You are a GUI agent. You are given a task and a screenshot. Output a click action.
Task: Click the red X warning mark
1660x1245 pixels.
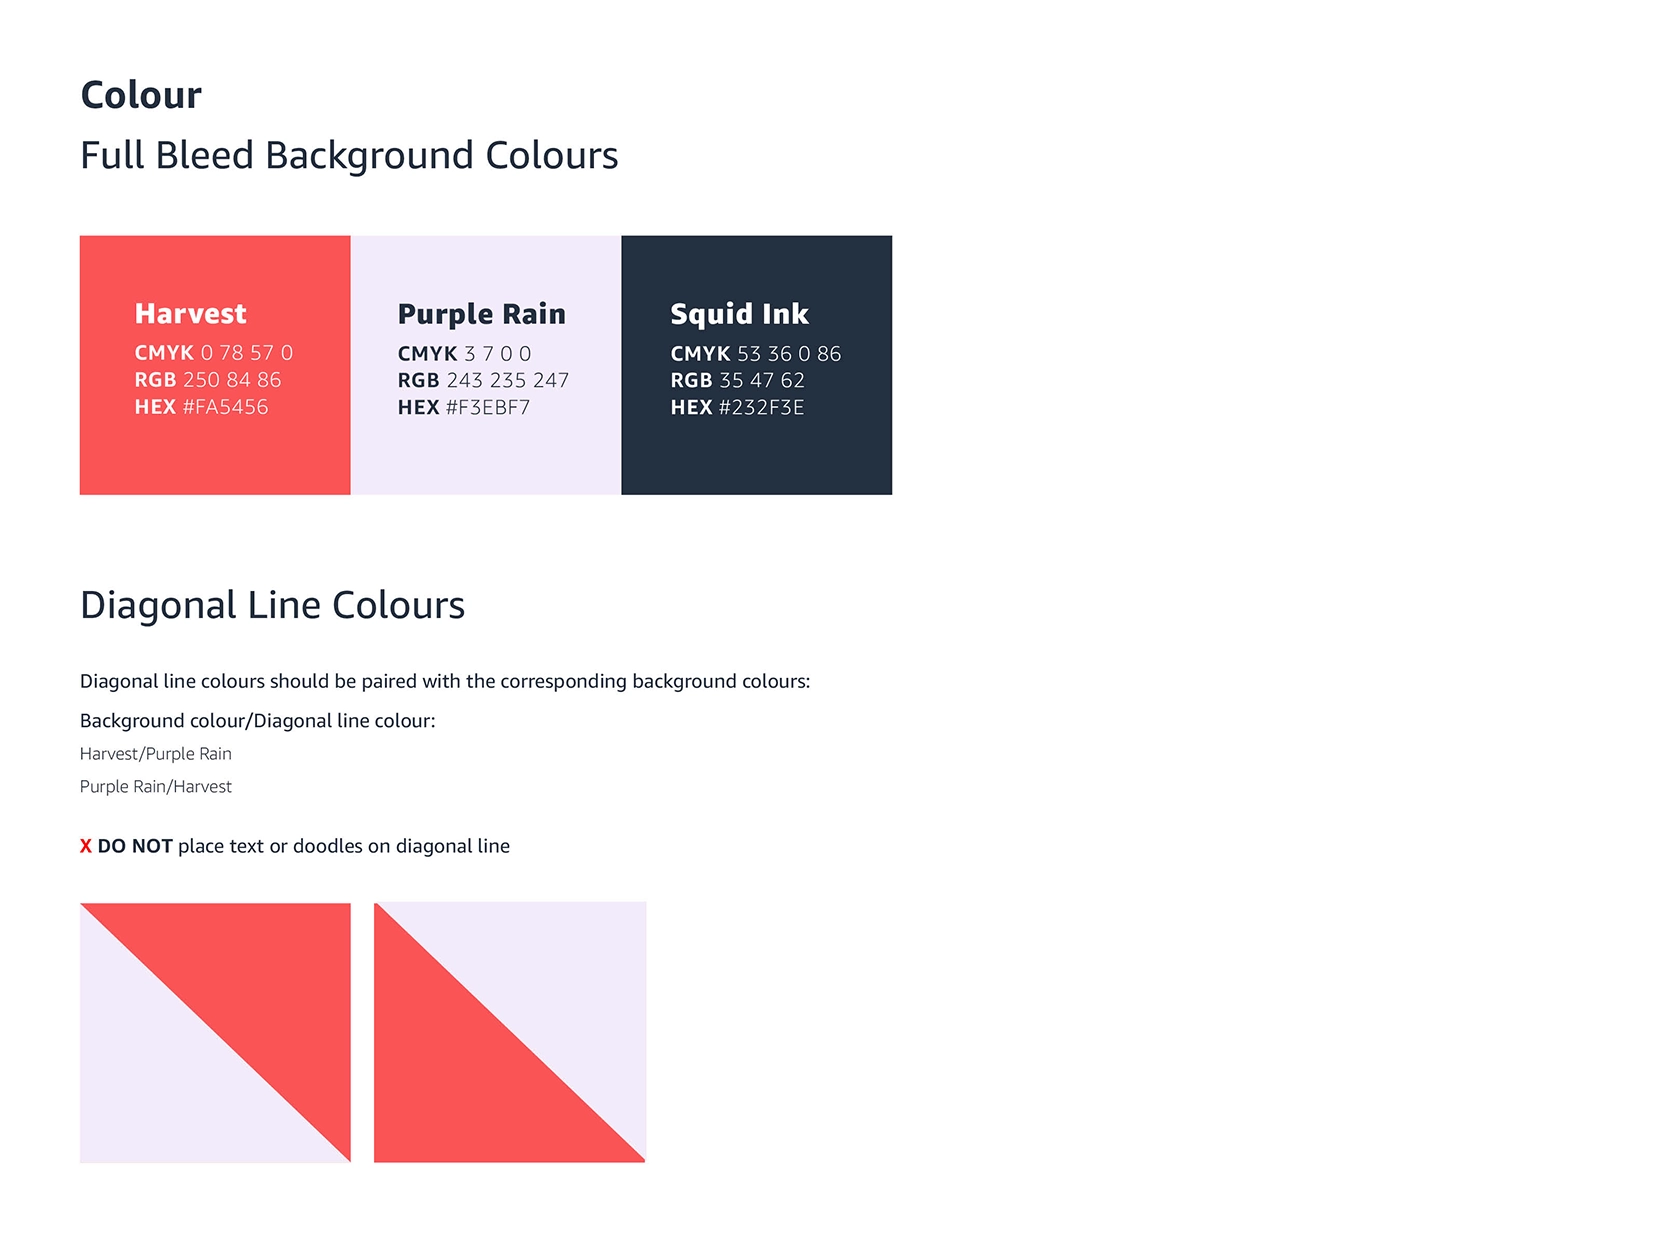pyautogui.click(x=86, y=847)
